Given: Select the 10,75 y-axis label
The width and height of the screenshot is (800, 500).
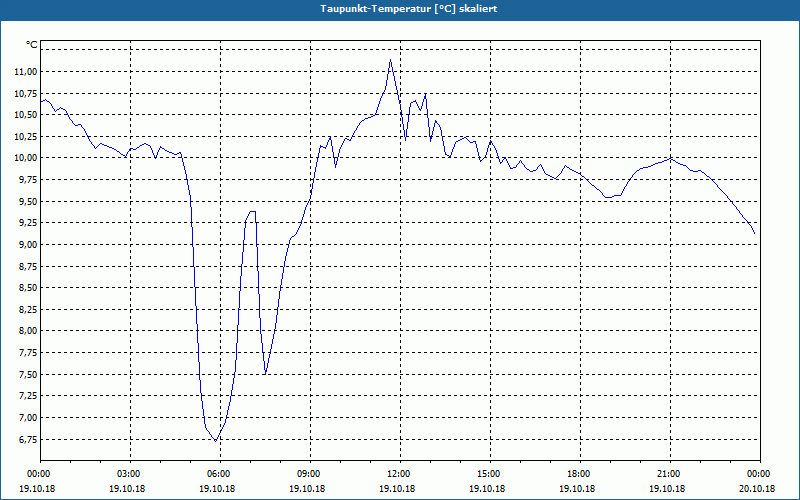Looking at the screenshot, I should pos(26,93).
